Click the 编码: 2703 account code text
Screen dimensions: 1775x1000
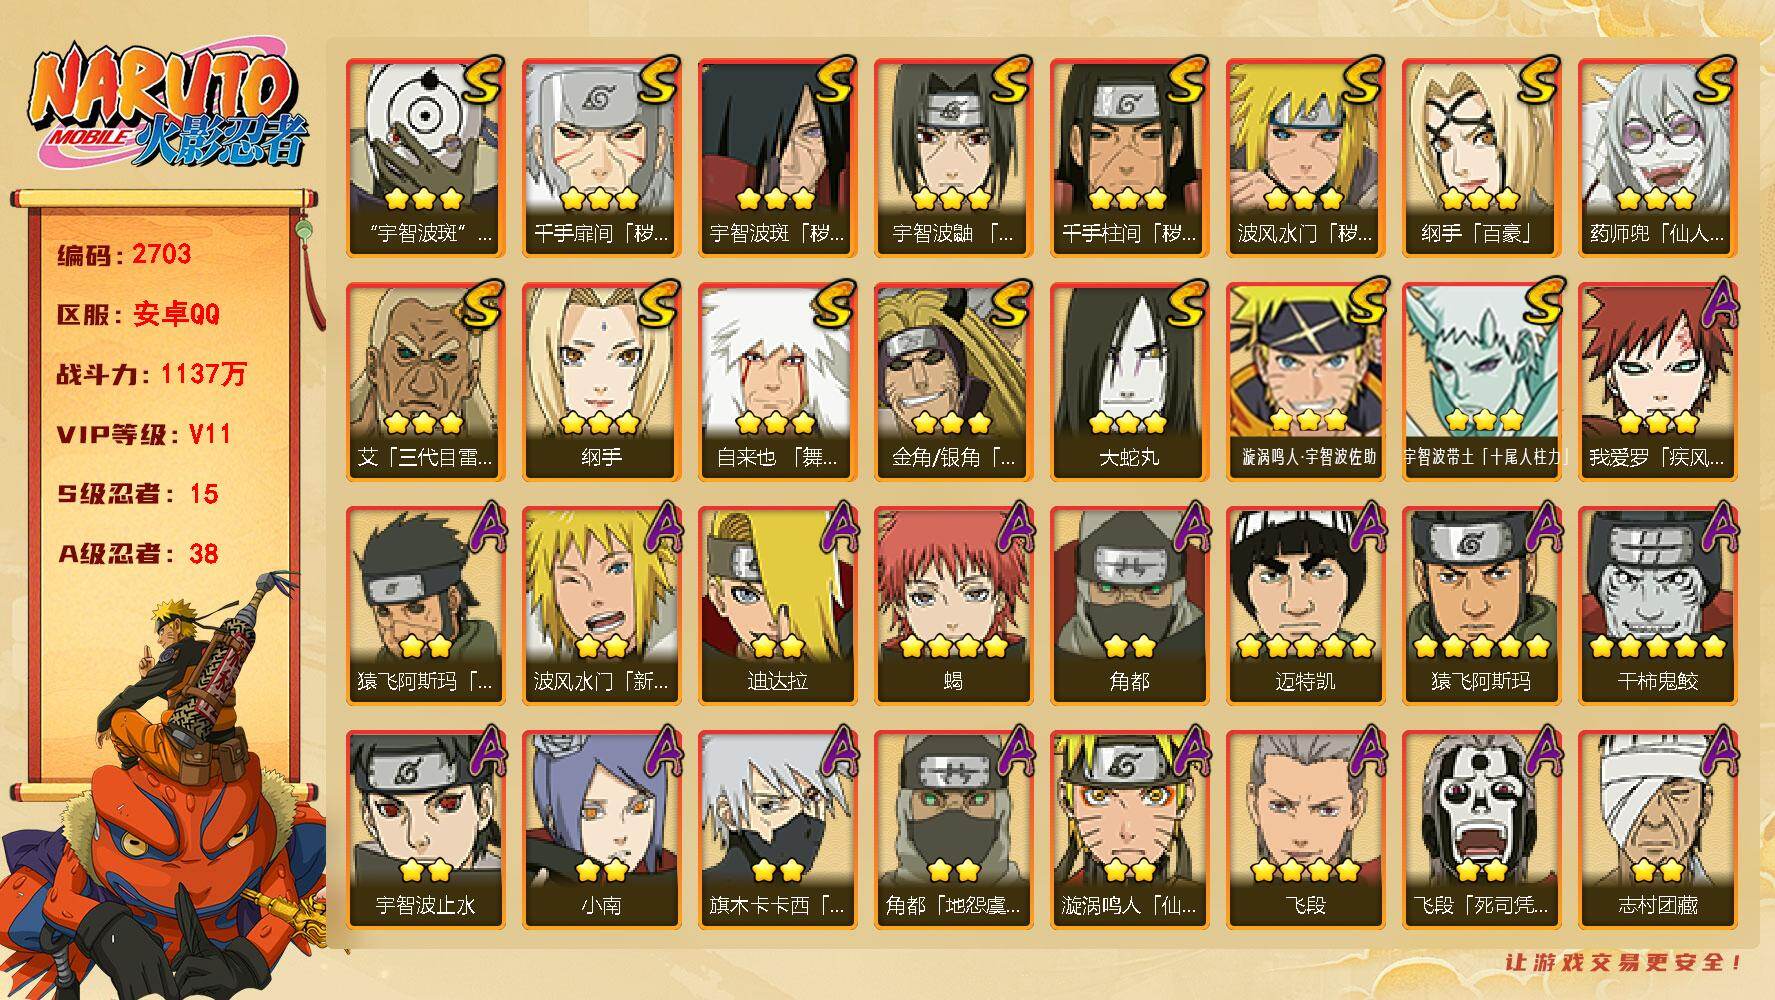click(x=124, y=254)
